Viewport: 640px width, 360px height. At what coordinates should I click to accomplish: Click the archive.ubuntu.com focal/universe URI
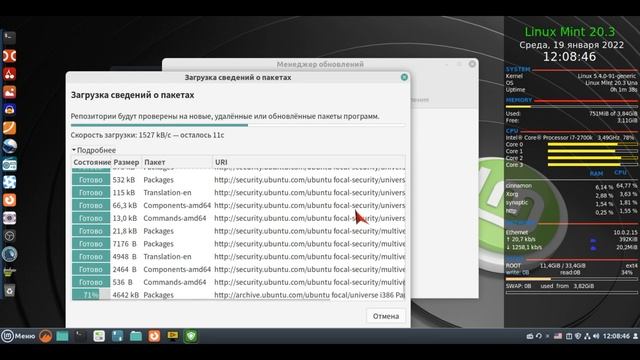click(309, 295)
